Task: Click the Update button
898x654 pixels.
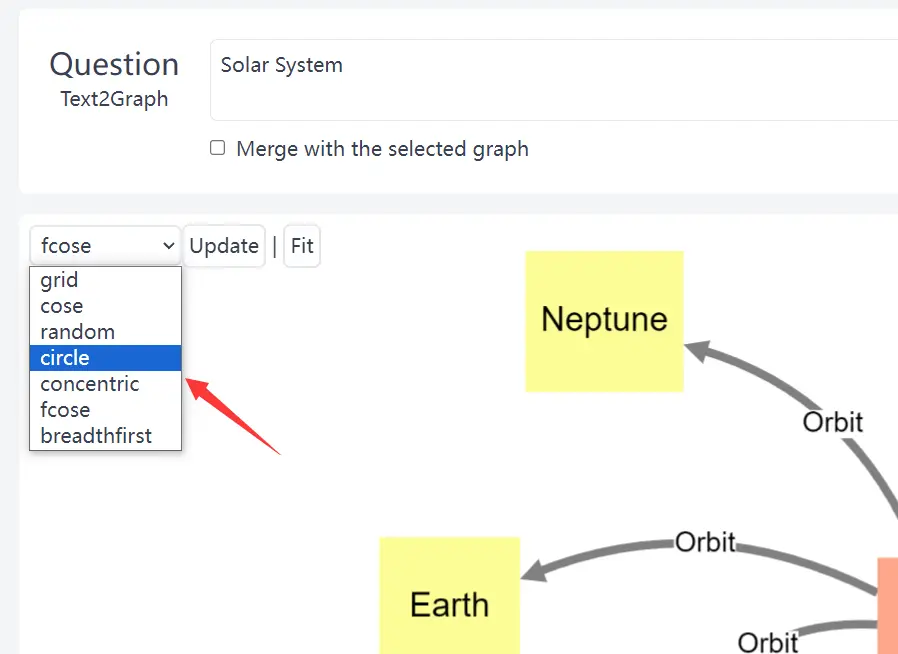Action: coord(223,245)
